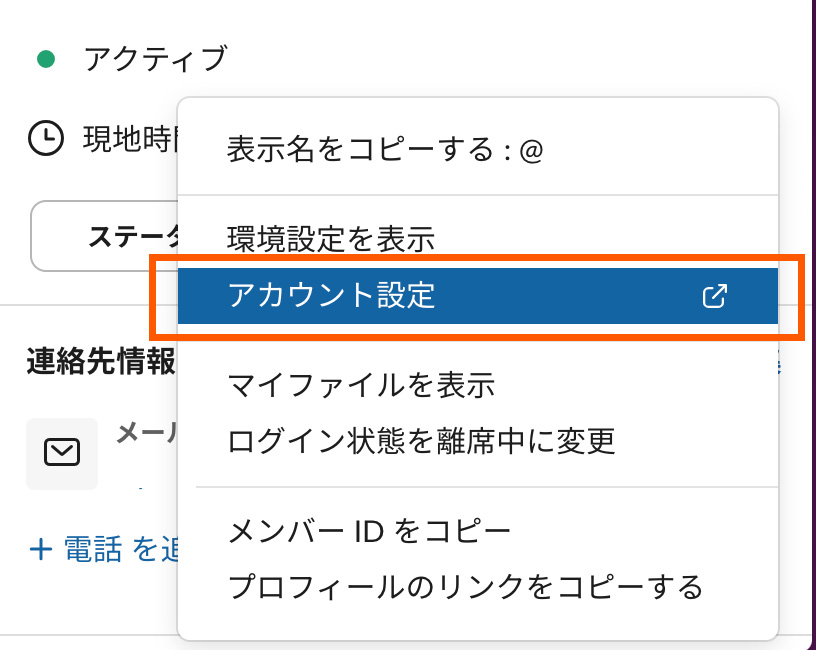The height and width of the screenshot is (650, 816).
Task: Click the green active status dot
Action: (45, 59)
